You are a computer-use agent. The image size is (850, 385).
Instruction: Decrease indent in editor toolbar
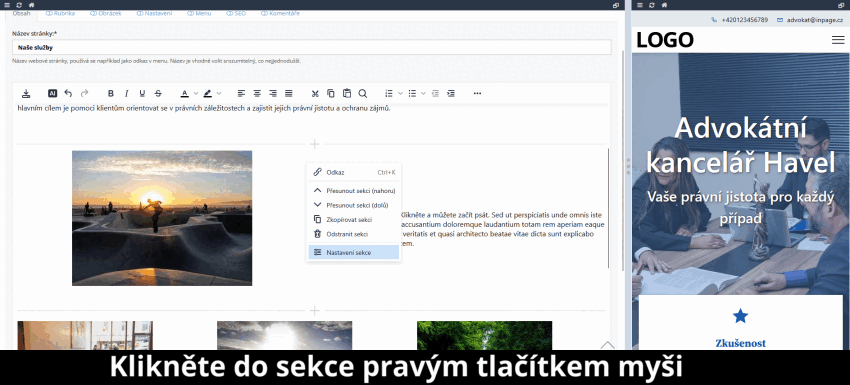[435, 93]
